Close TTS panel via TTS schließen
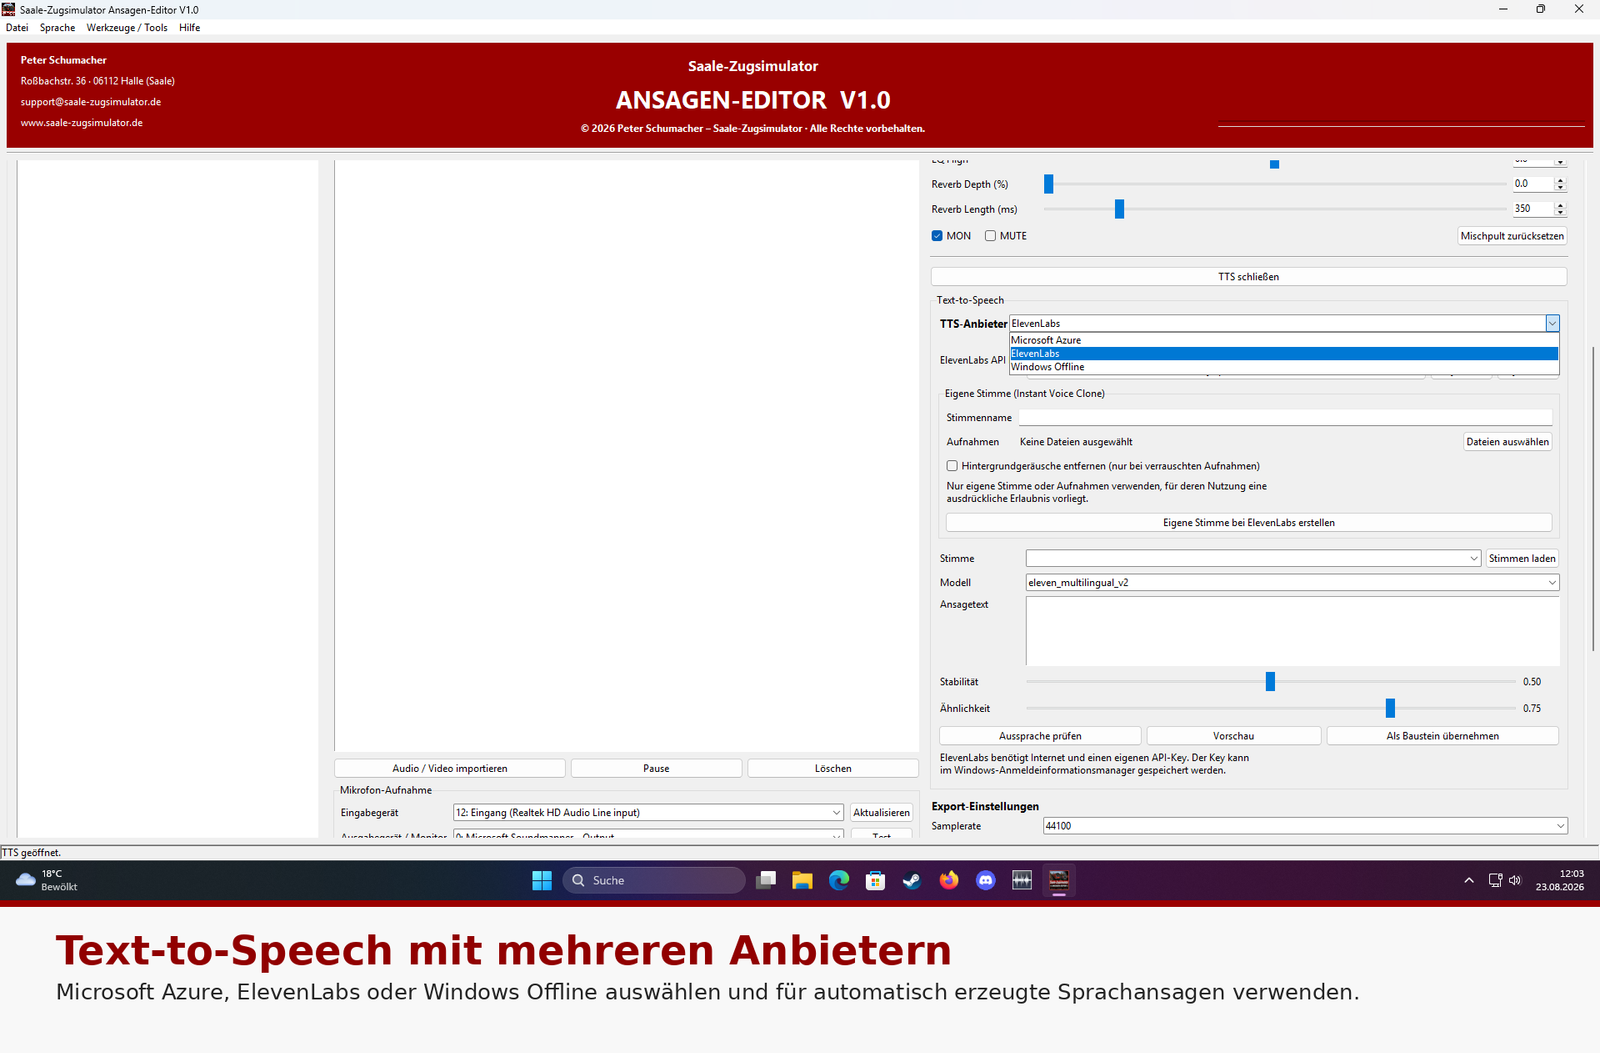 tap(1249, 277)
